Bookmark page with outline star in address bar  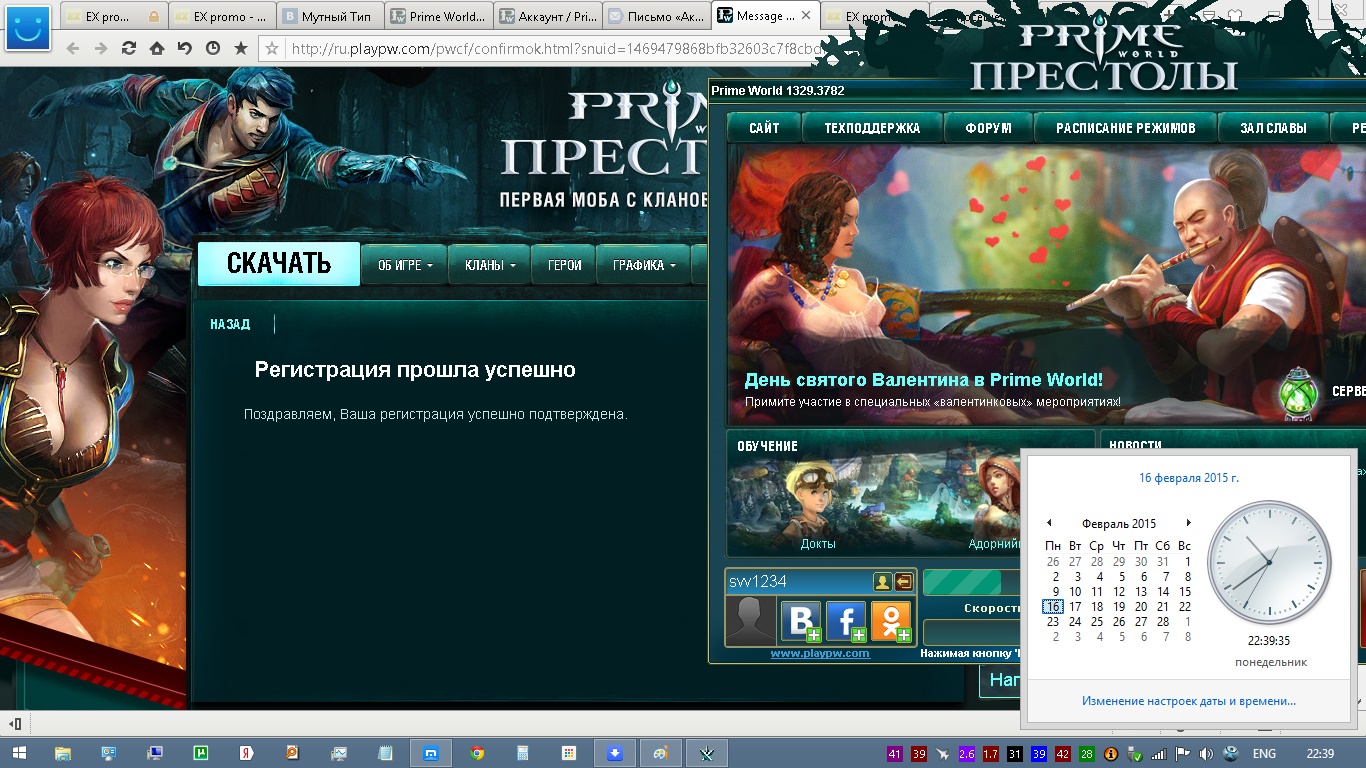point(272,48)
